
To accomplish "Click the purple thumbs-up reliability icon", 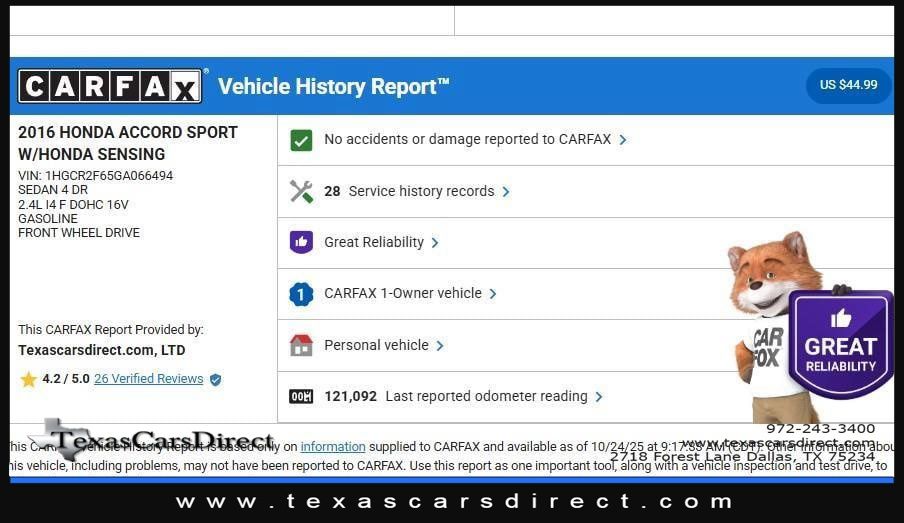I will 301,242.
